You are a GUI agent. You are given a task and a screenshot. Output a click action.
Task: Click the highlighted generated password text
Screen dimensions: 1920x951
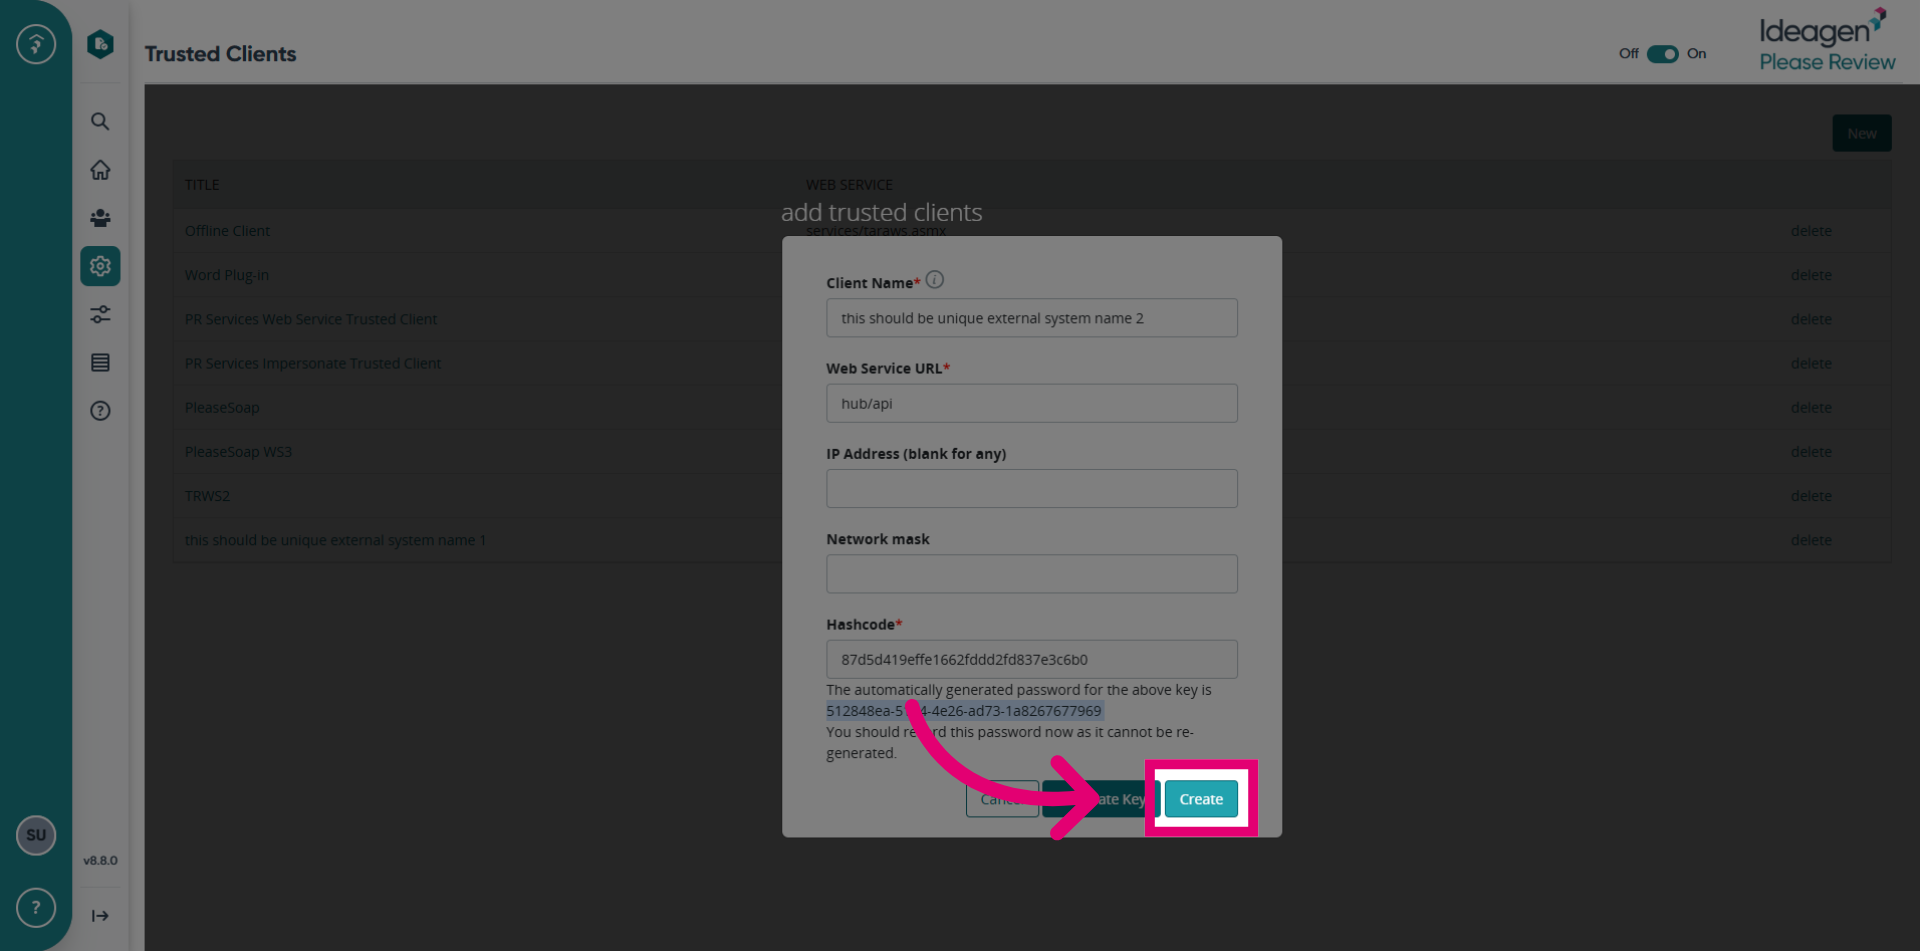pyautogui.click(x=964, y=711)
